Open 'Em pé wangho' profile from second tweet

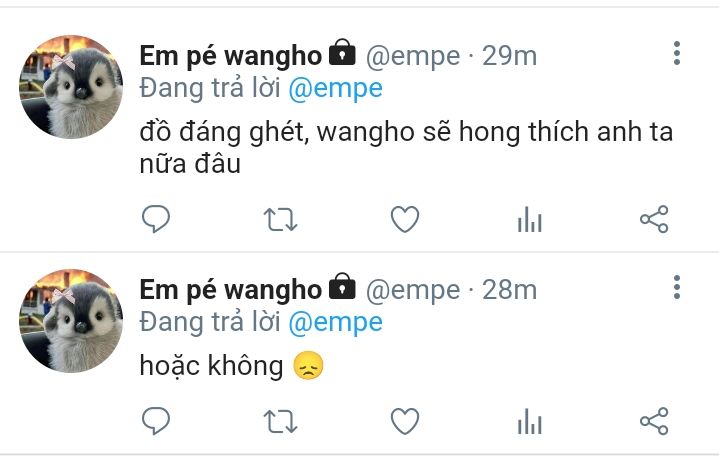click(x=231, y=290)
